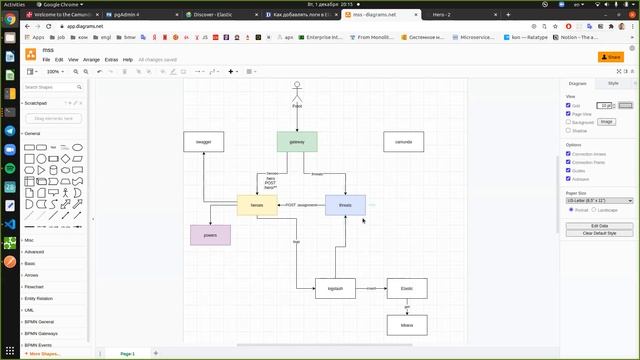Screen dimensions: 640x360
Task: Select the Square shape in General palette
Action: pos(29,159)
